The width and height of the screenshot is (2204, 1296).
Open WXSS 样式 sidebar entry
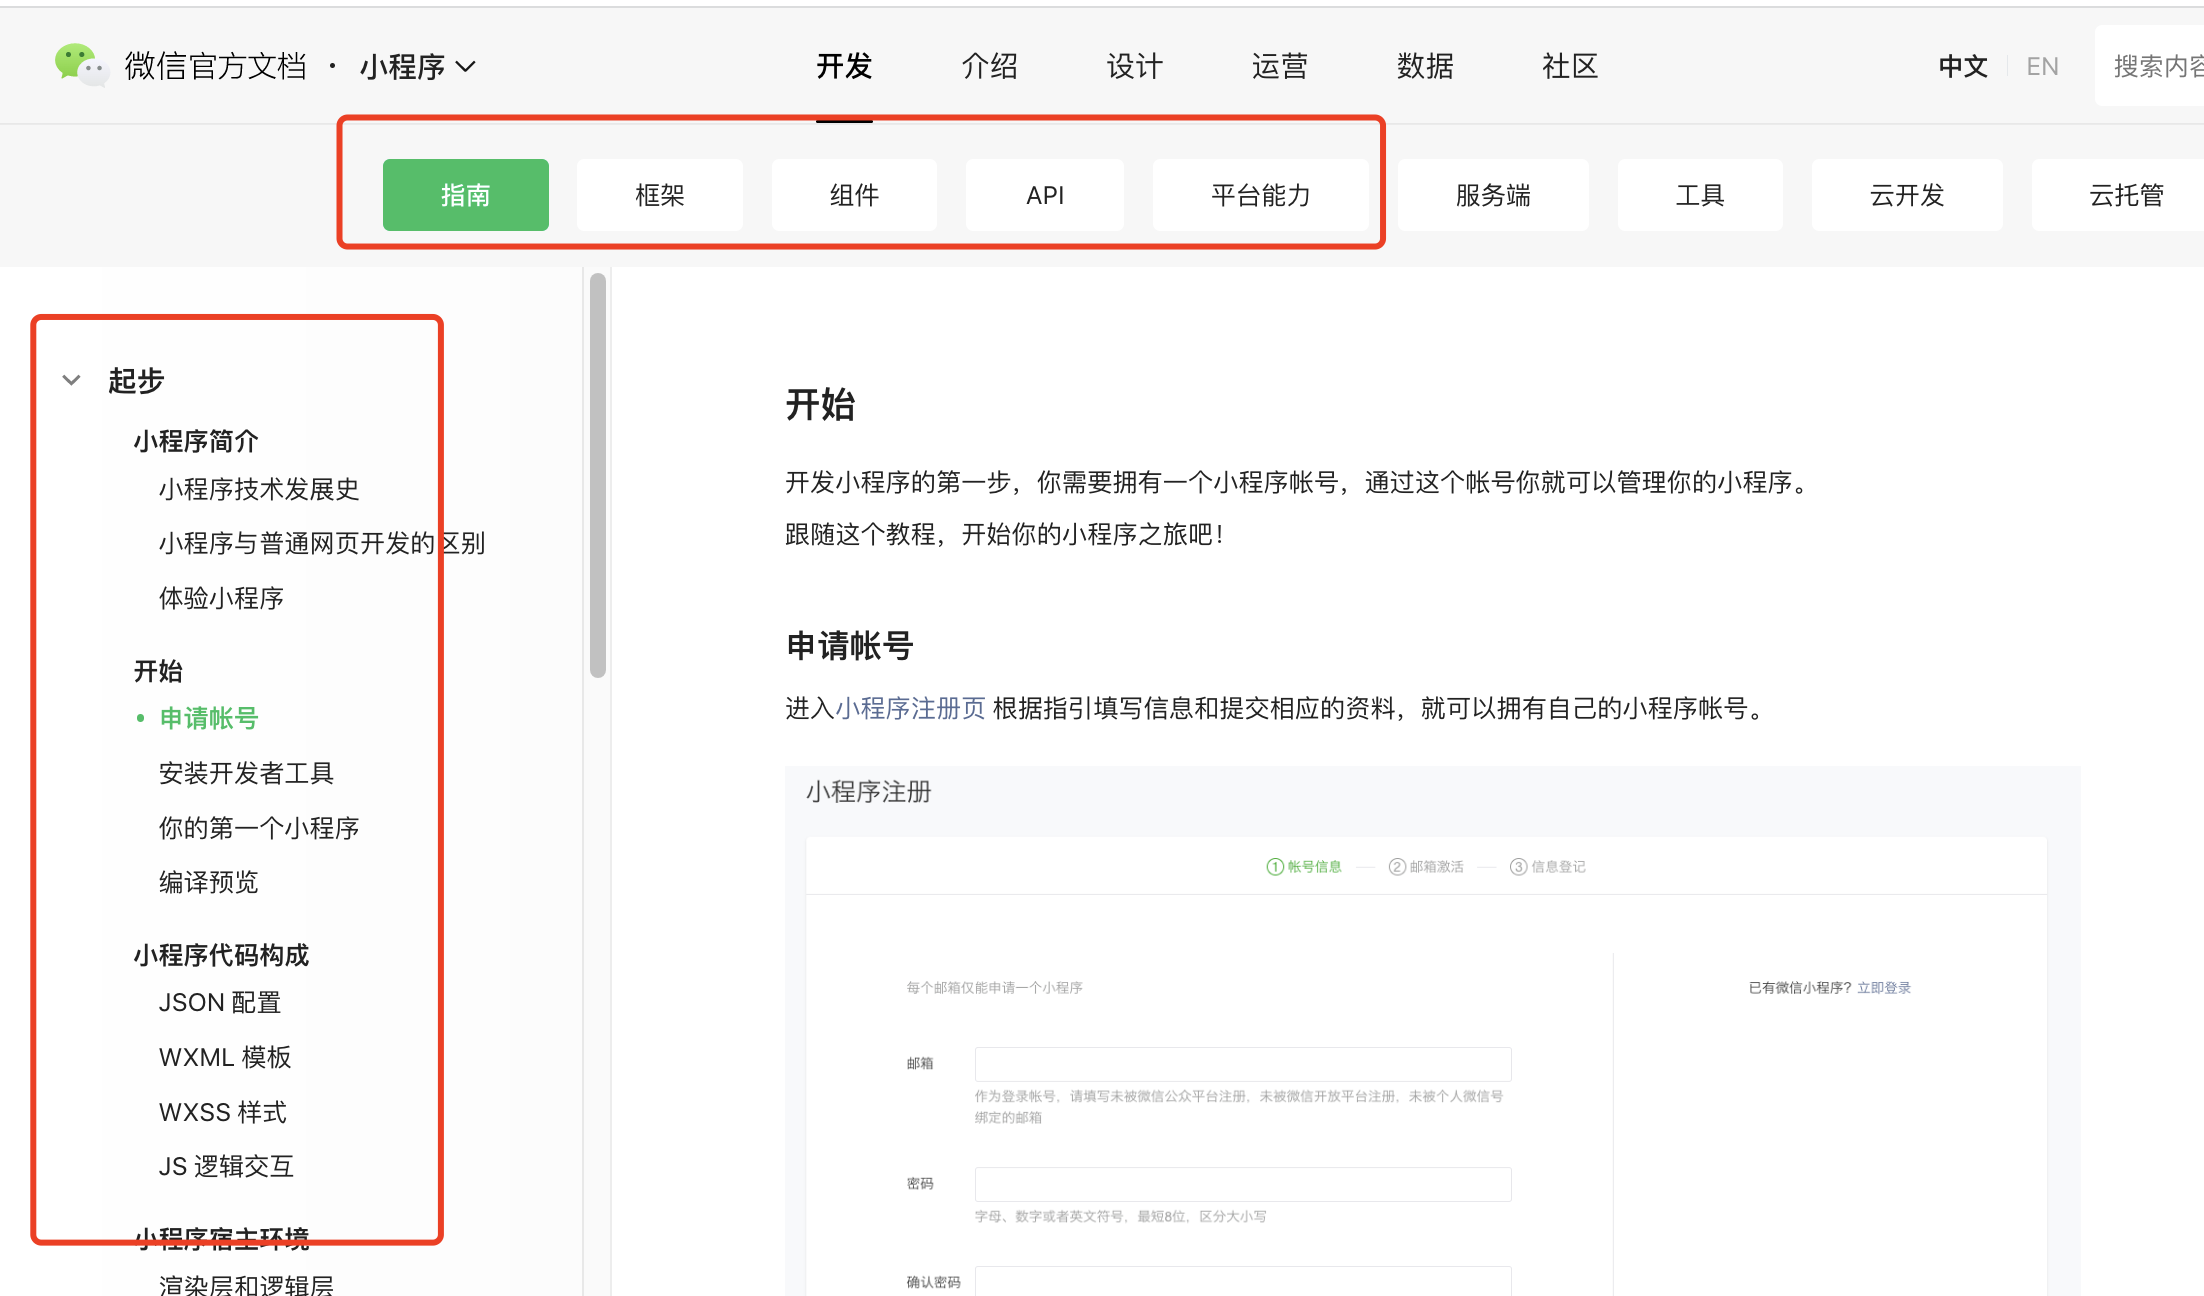[223, 1112]
